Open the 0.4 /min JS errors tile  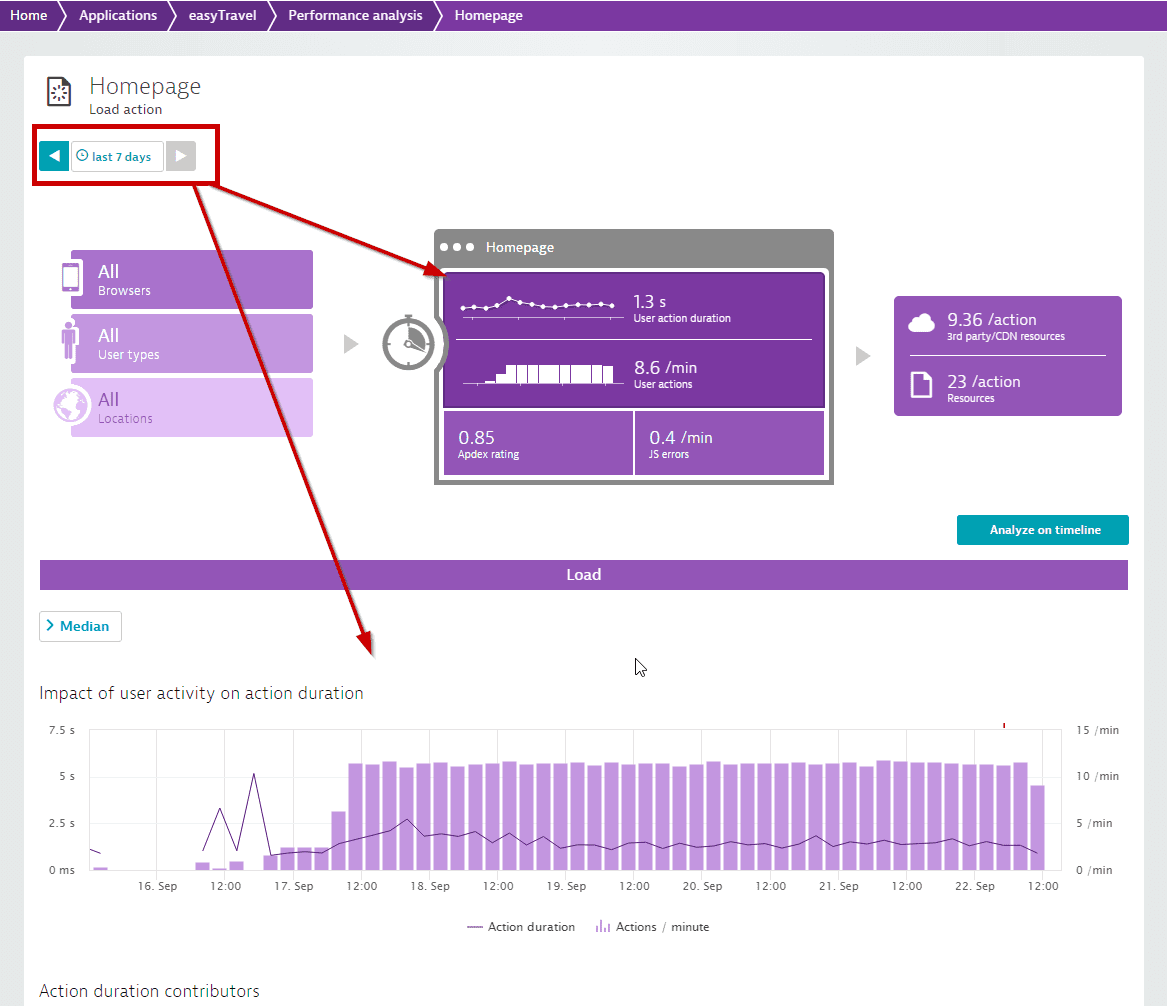[x=729, y=443]
